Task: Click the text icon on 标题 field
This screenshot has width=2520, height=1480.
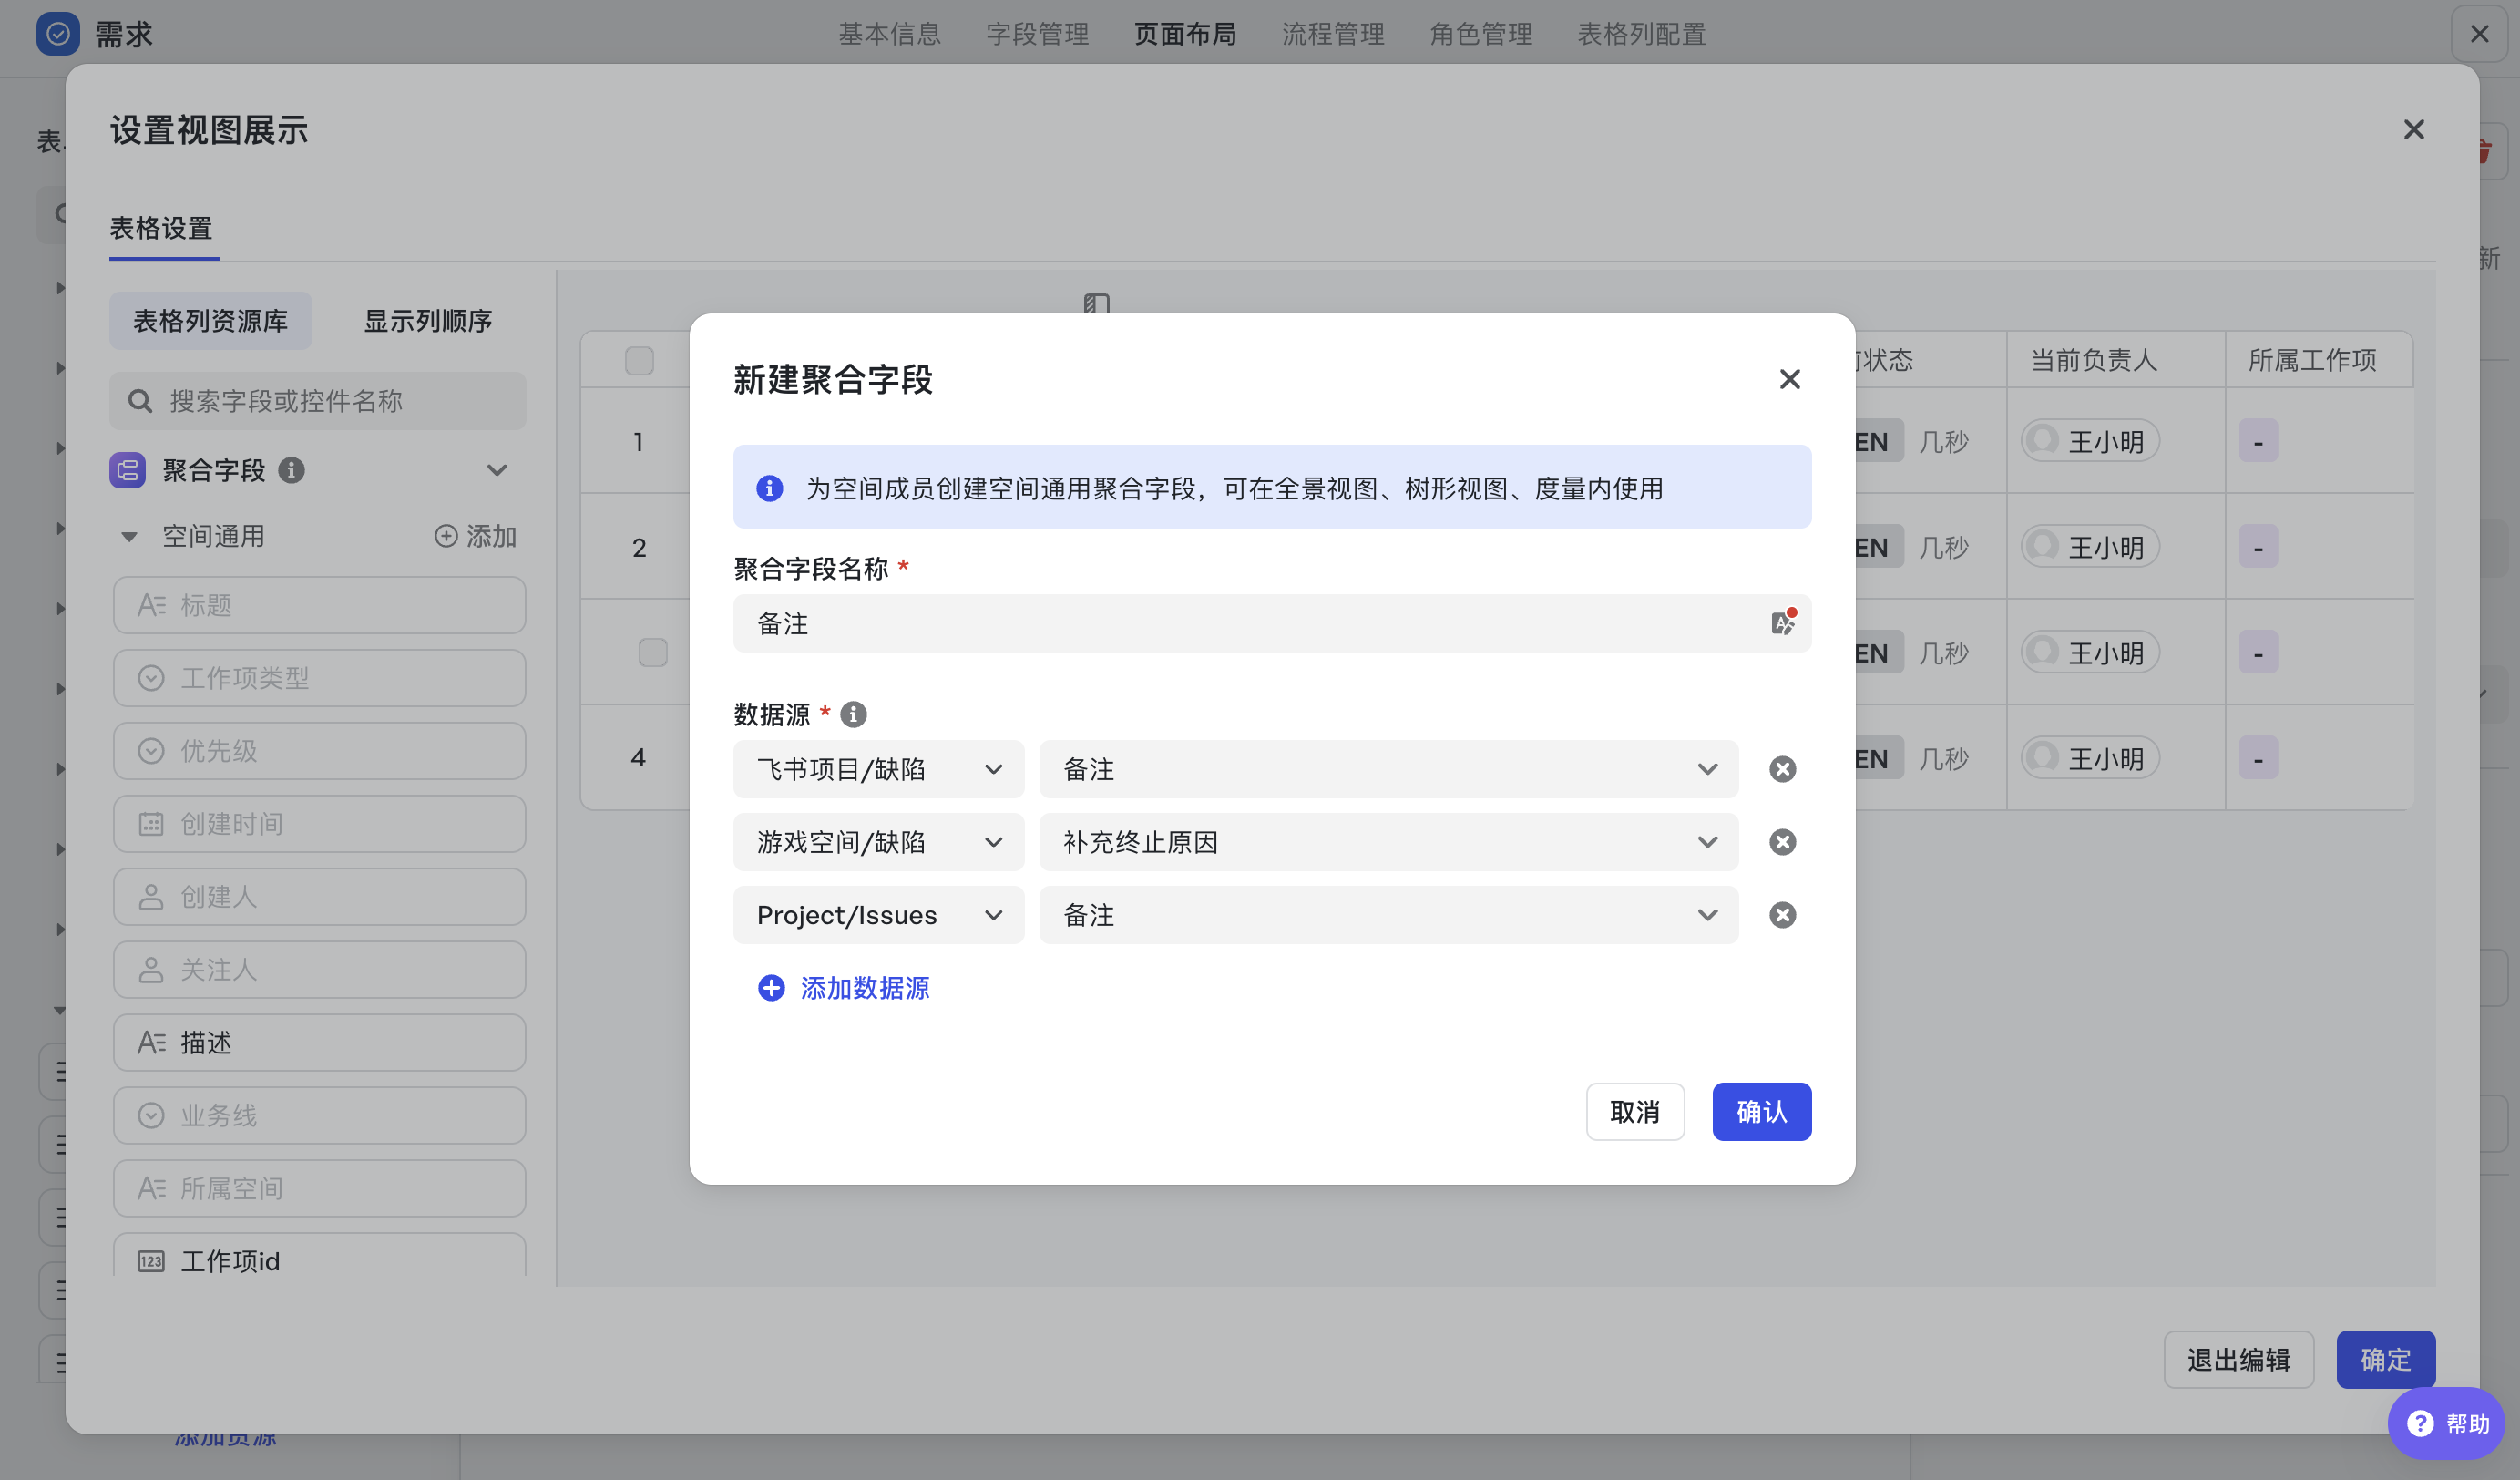Action: 151,605
